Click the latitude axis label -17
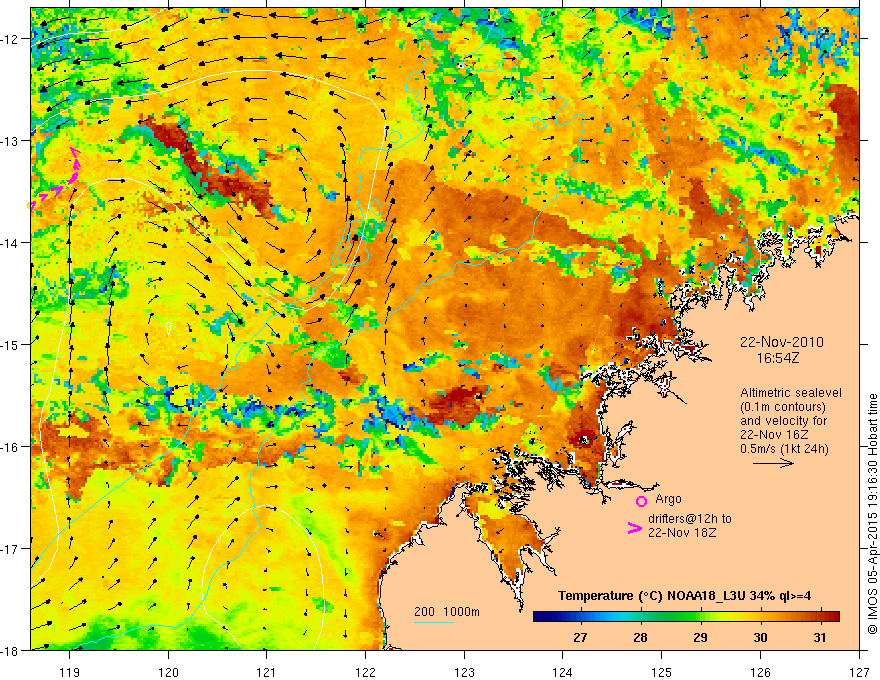This screenshot has width=880, height=680. click(11, 549)
